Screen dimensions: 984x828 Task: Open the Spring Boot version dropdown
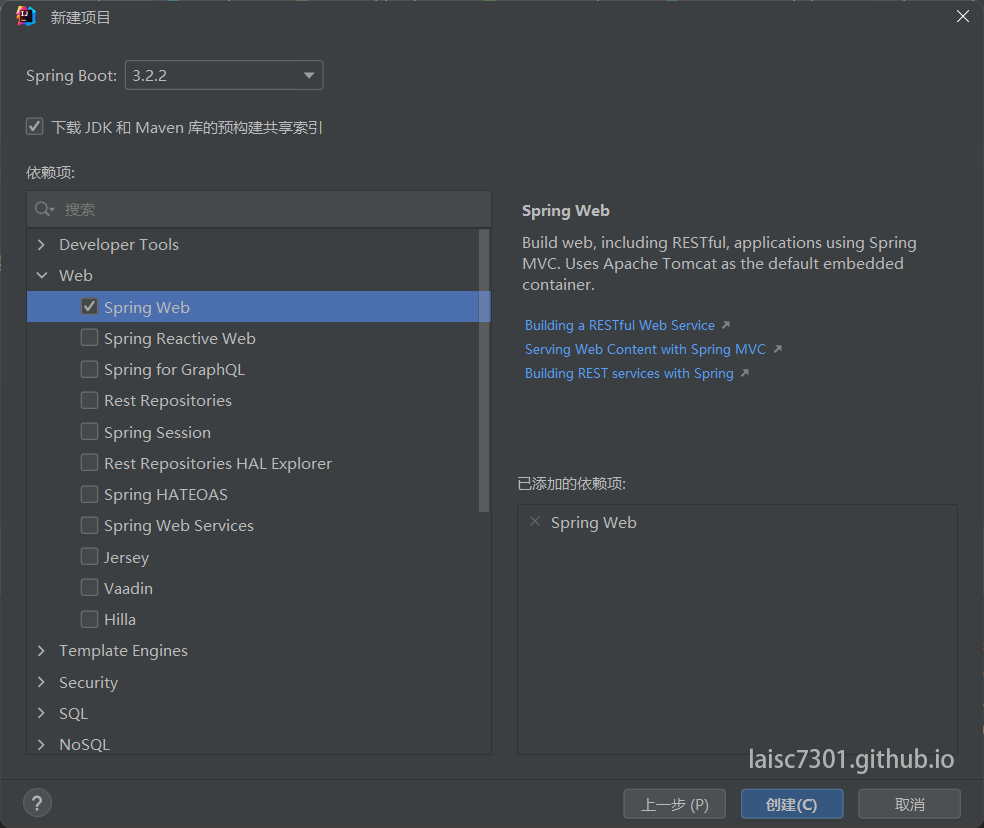[309, 76]
